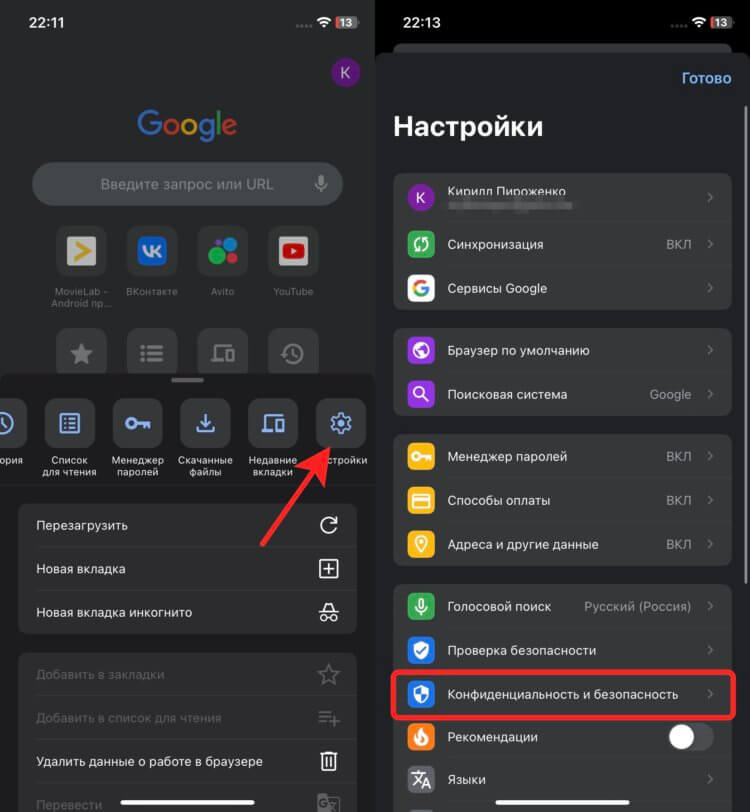The width and height of the screenshot is (750, 812).
Task: Tap the translate icon for Языки
Action: [x=421, y=779]
